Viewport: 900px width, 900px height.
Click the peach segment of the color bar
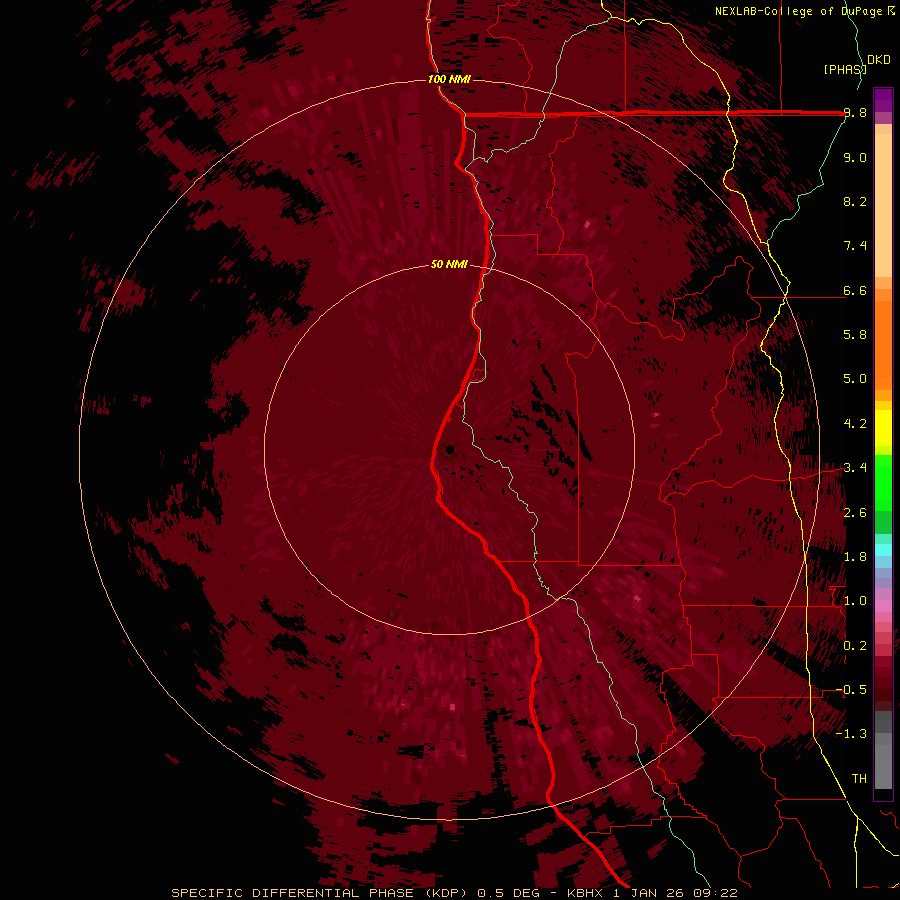click(x=883, y=201)
